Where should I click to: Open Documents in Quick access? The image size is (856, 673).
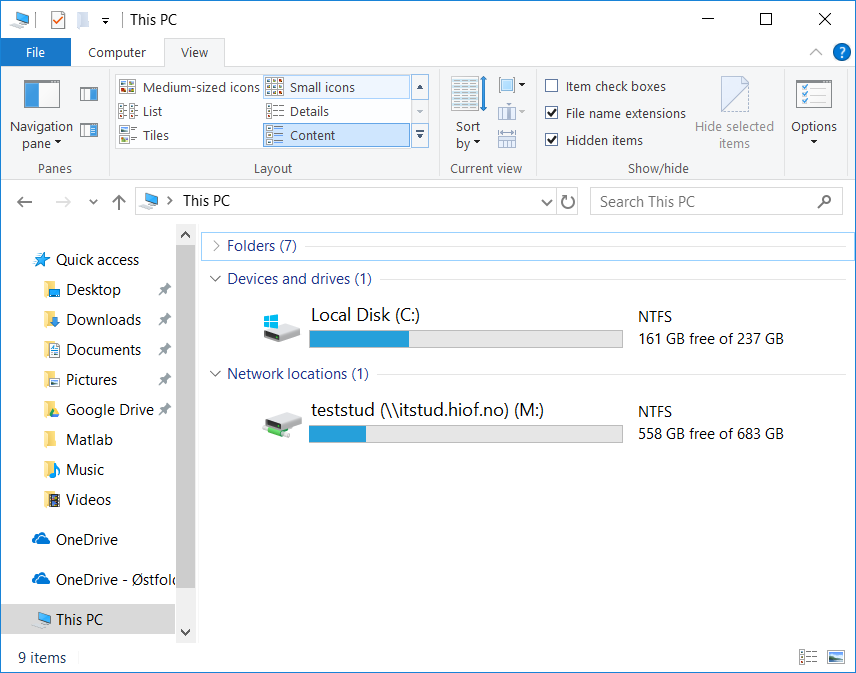coord(104,350)
